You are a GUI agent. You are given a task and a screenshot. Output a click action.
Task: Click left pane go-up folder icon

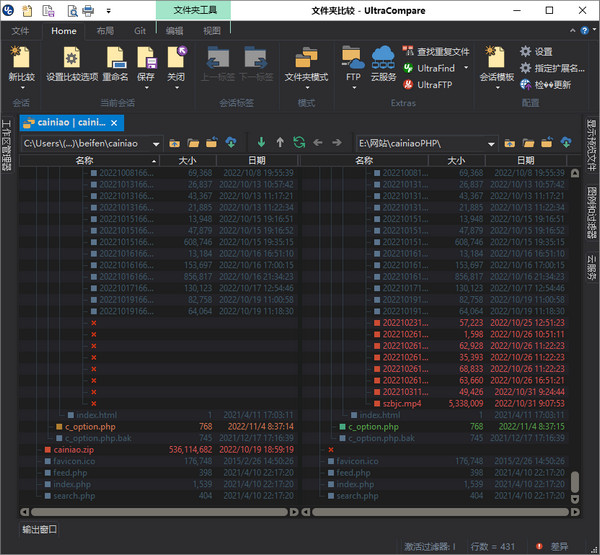pos(174,143)
